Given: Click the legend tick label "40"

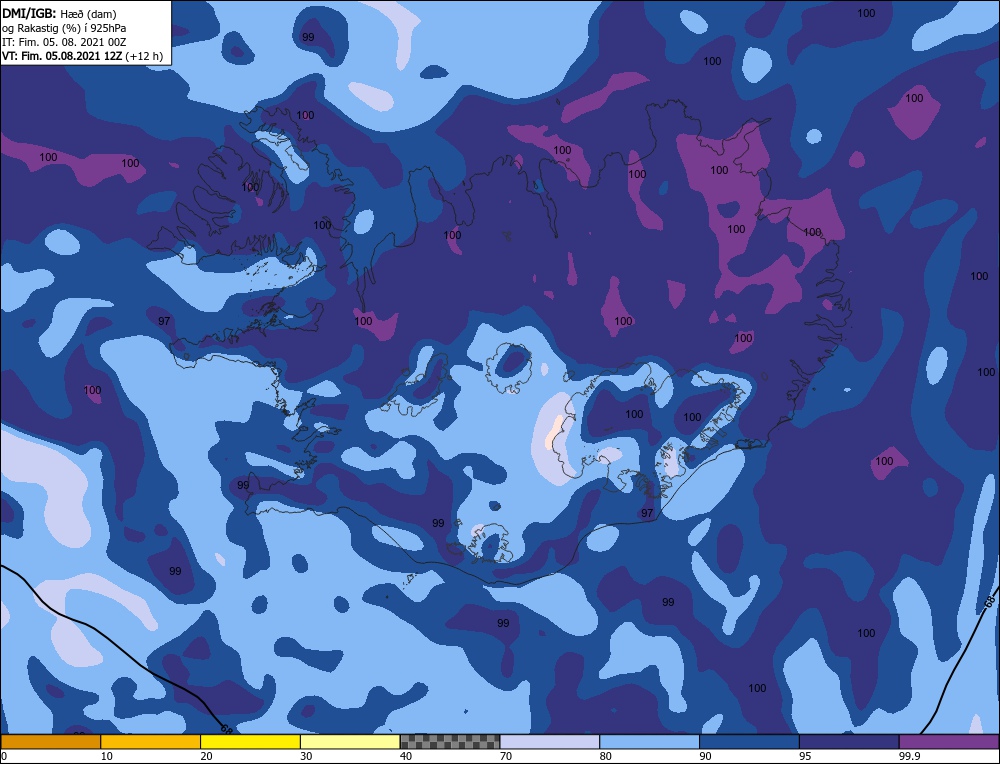Looking at the screenshot, I should [x=406, y=756].
